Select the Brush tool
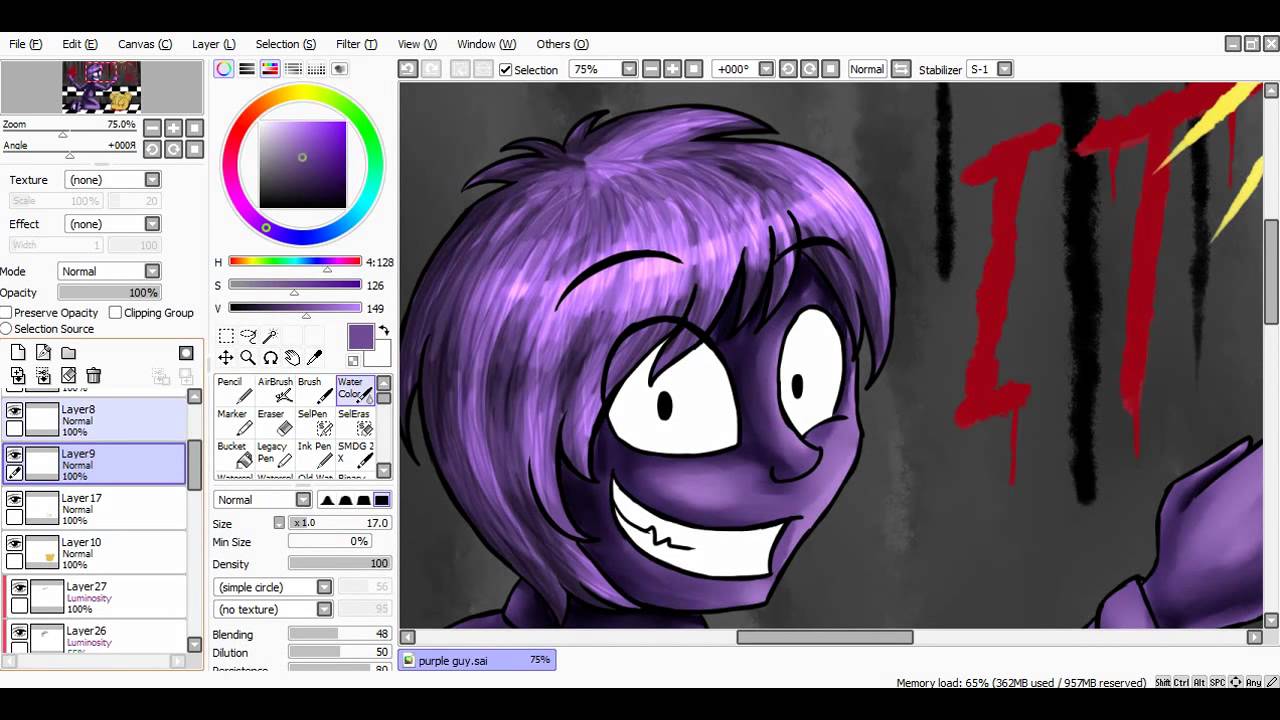The width and height of the screenshot is (1280, 720). (315, 390)
